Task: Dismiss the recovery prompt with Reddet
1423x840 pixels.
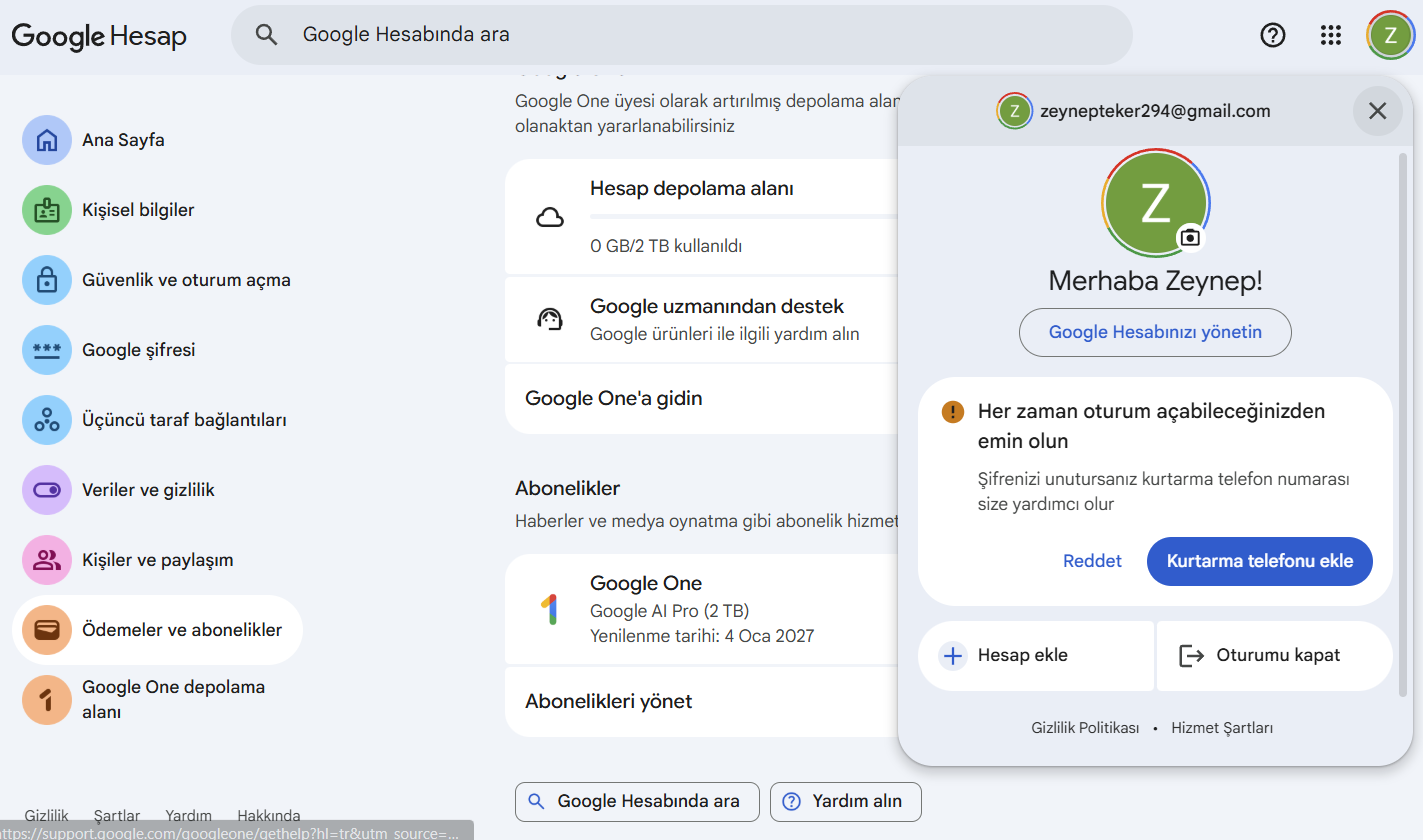Action: pyautogui.click(x=1092, y=561)
